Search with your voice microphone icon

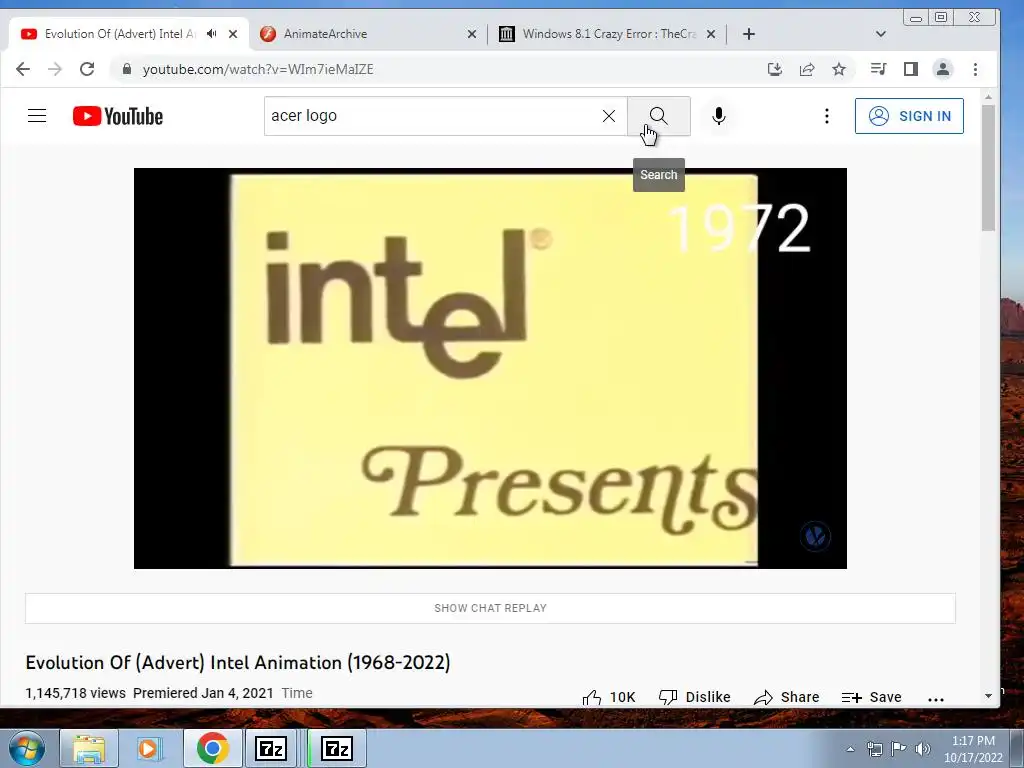coord(718,116)
